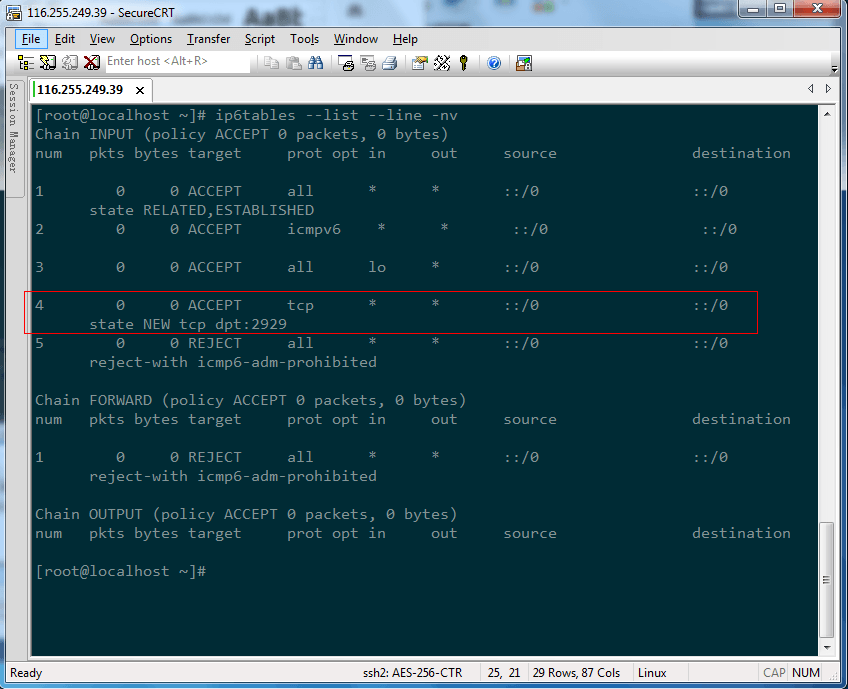
Task: Launch SecureFX from the last toolbar icon
Action: point(524,62)
